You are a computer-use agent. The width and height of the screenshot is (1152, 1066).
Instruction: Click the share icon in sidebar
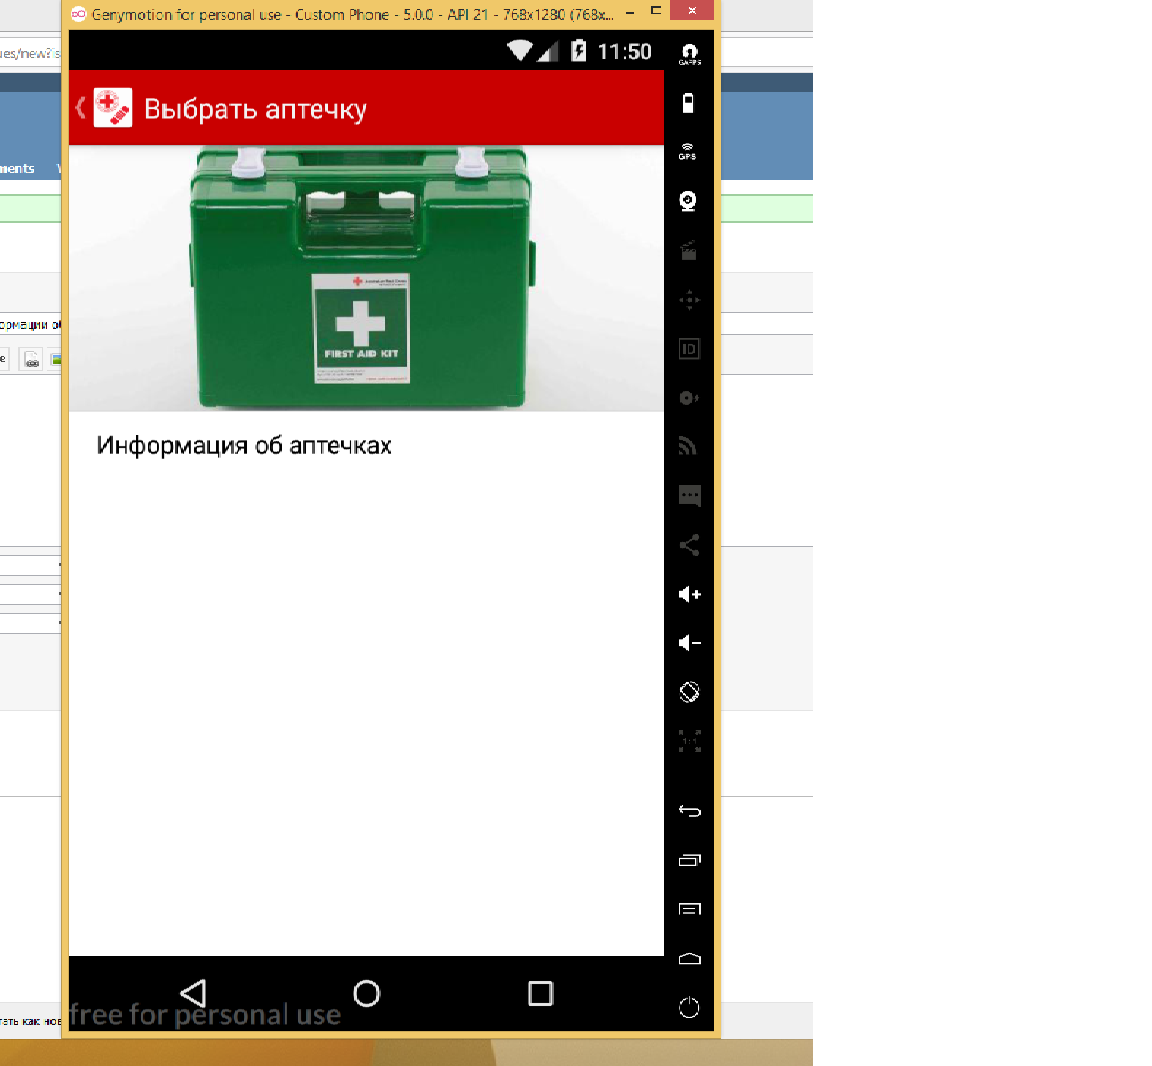[x=689, y=545]
